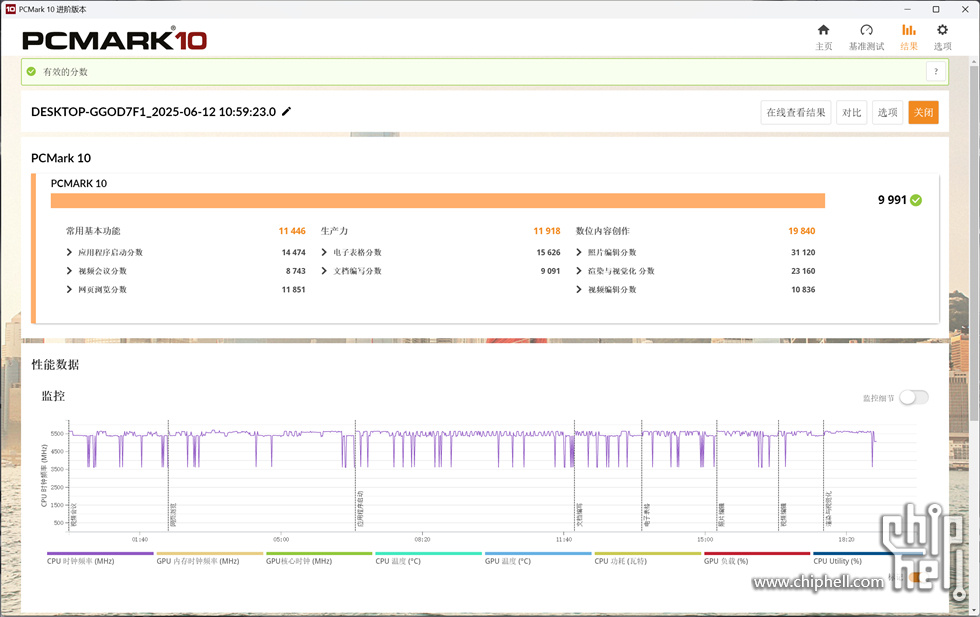Toggle the GPU 温度 (°C) legend series
This screenshot has width=980, height=617.
(x=538, y=558)
